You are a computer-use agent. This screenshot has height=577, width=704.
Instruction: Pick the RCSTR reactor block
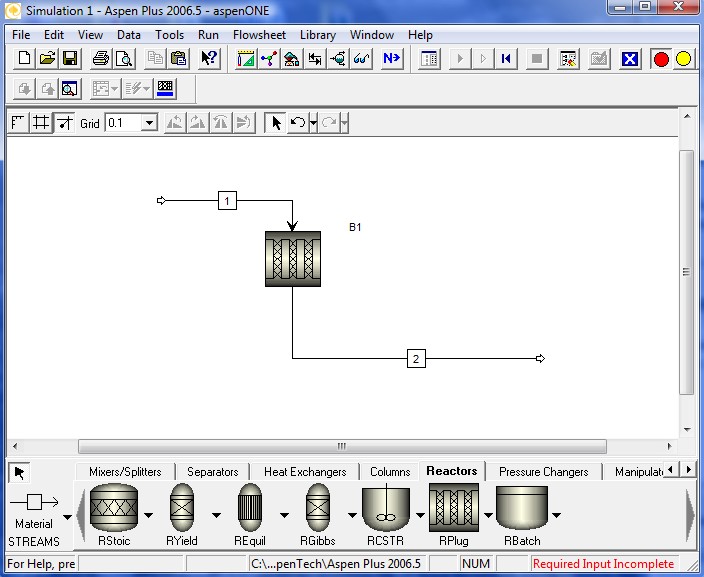point(385,508)
